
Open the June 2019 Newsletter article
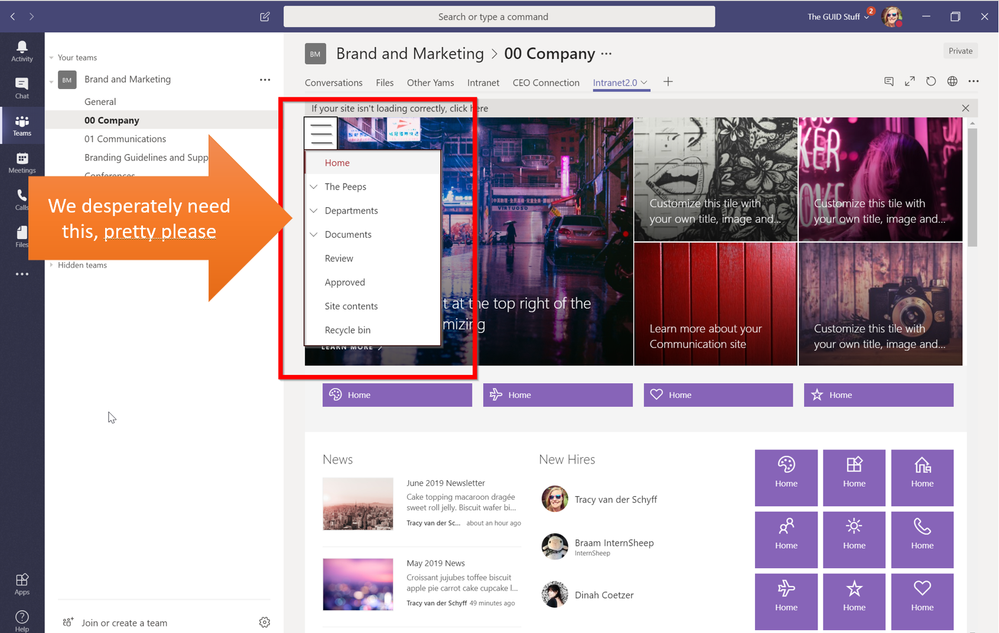coord(445,483)
